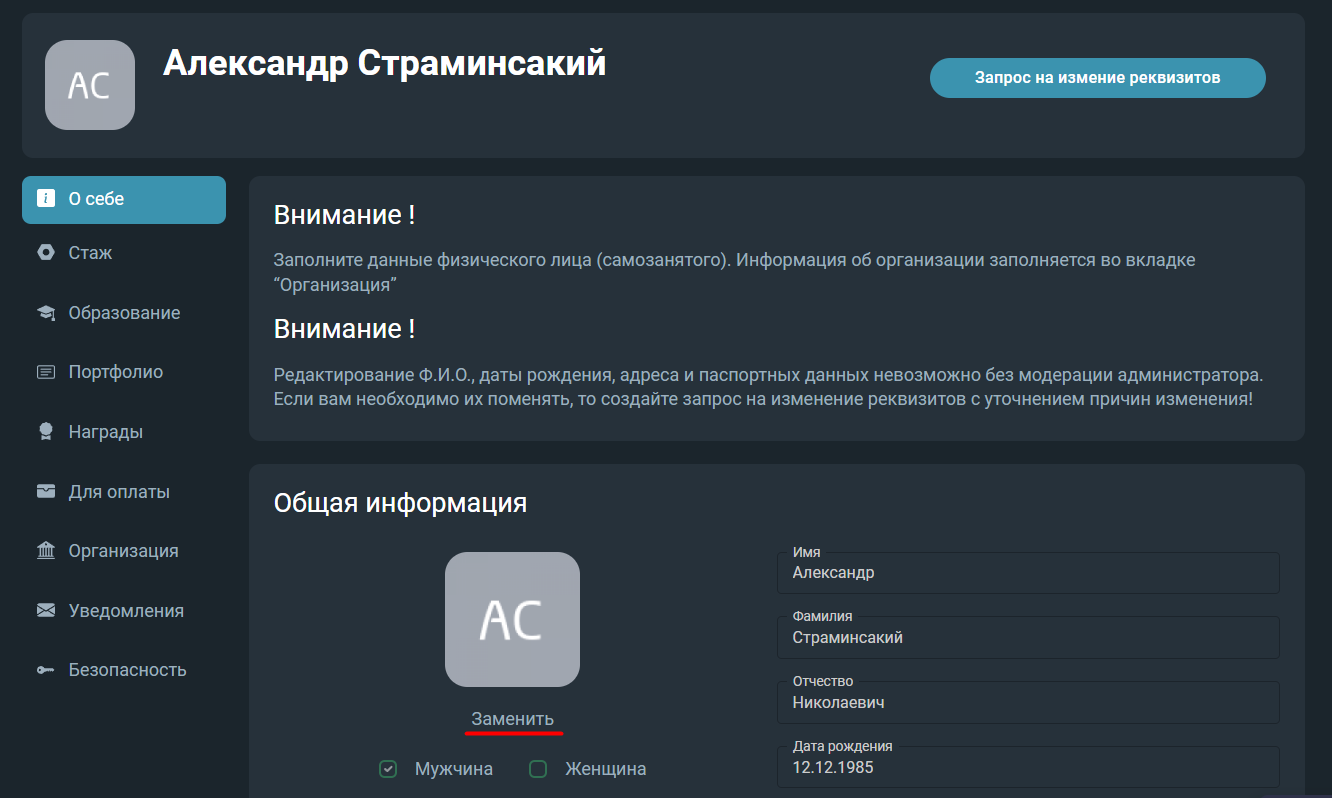Click the graduation cap icon beside Образование

[x=45, y=313]
